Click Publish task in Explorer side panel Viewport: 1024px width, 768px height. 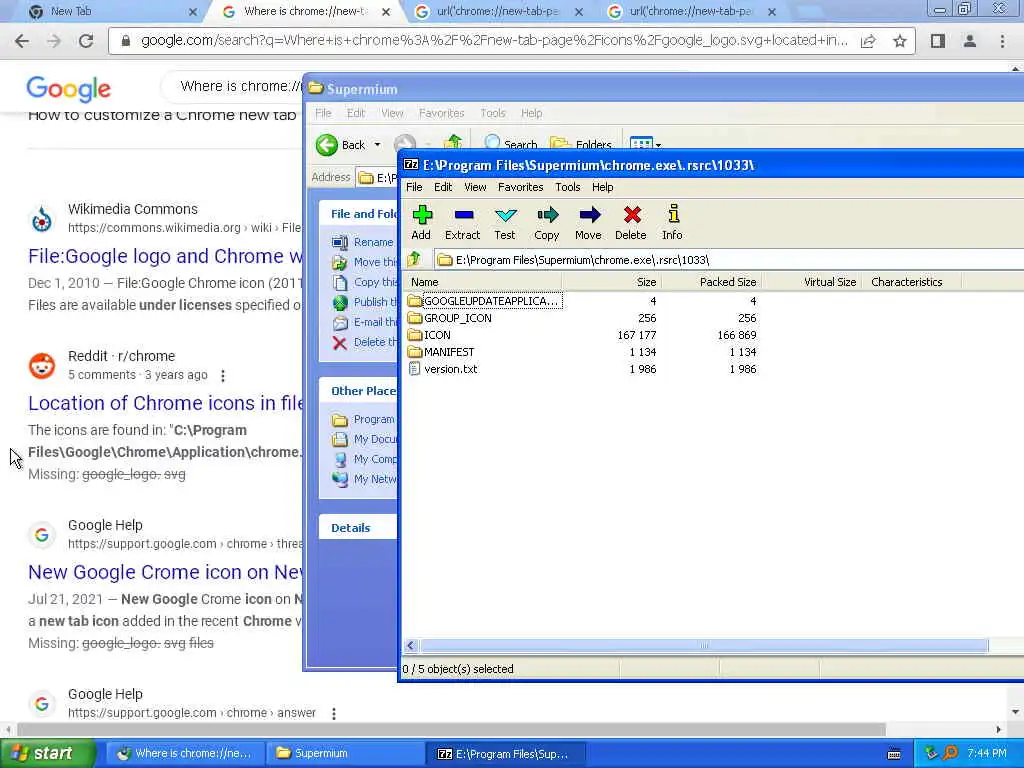[x=364, y=302]
